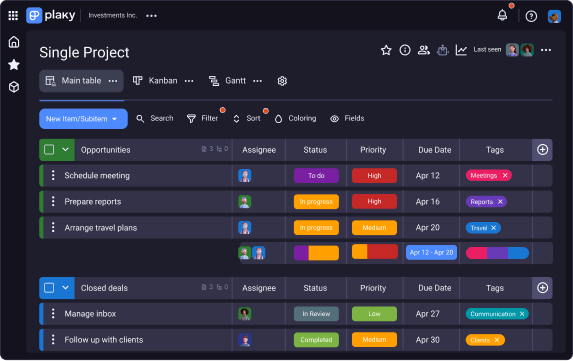Click Medium priority of Arrange travel plans
Image resolution: width=573 pixels, height=361 pixels.
click(374, 228)
